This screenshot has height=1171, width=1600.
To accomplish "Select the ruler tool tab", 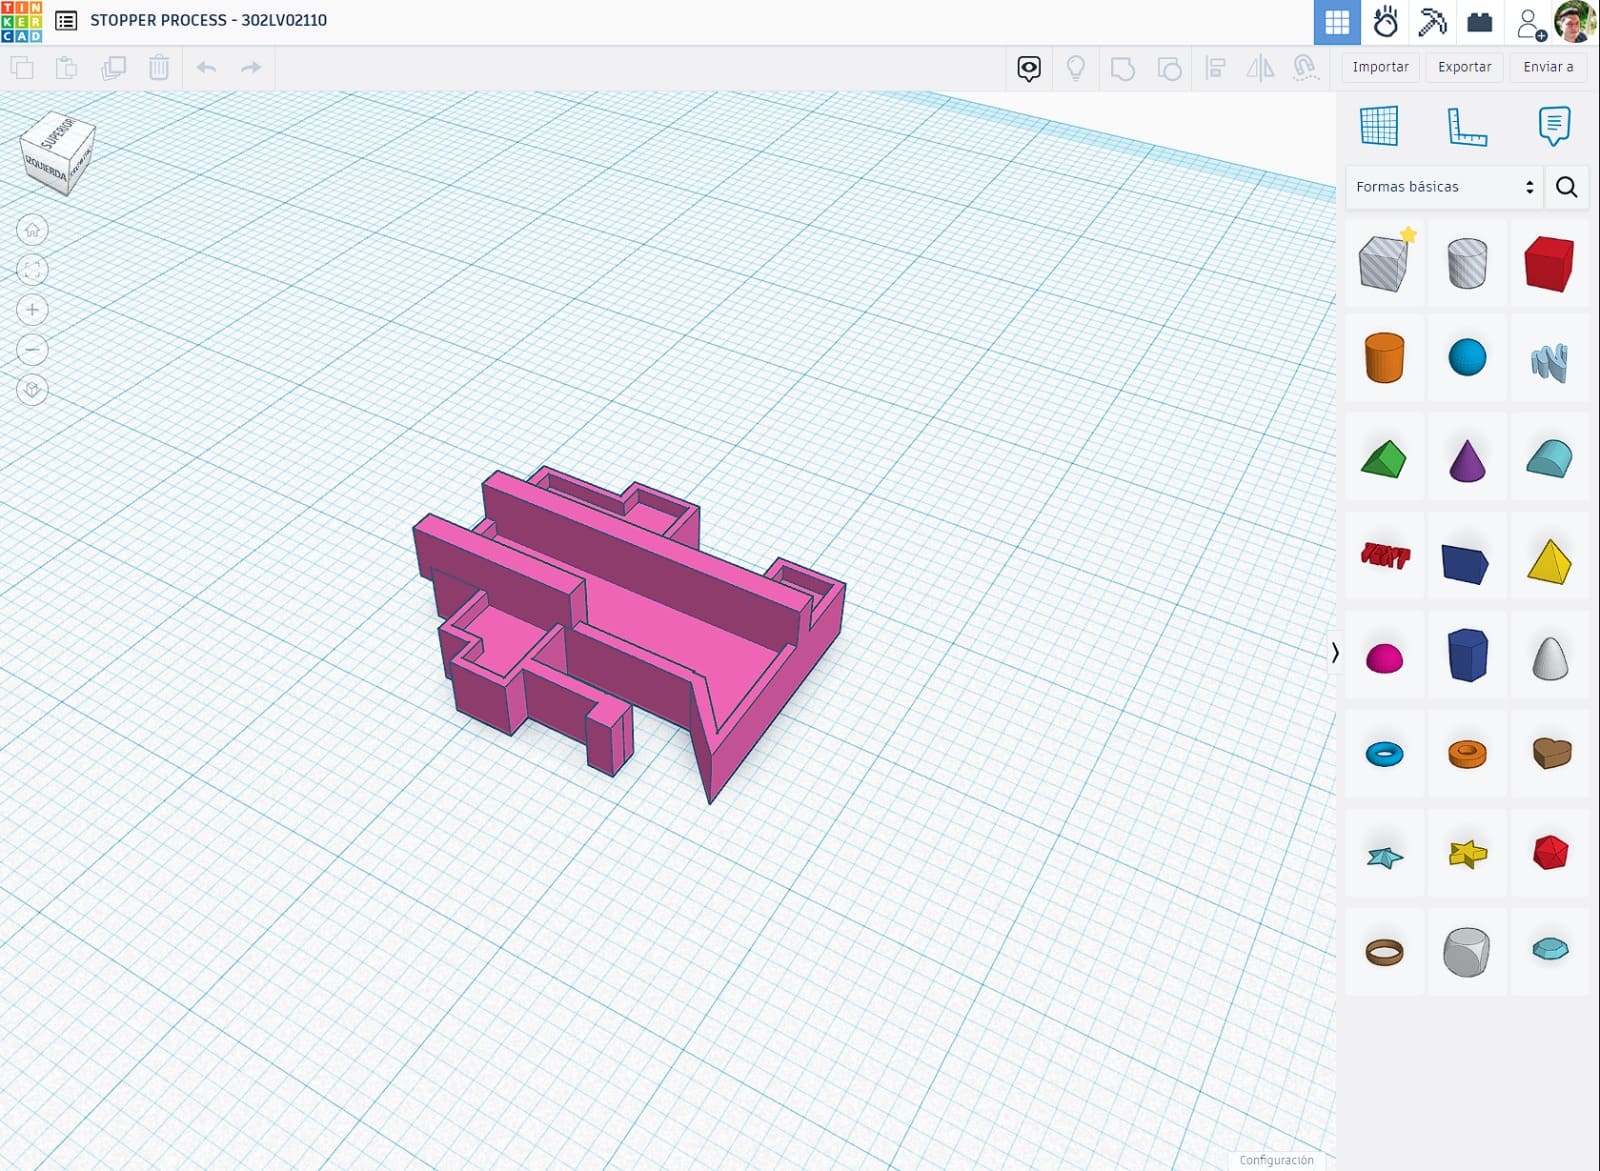I will pyautogui.click(x=1466, y=127).
